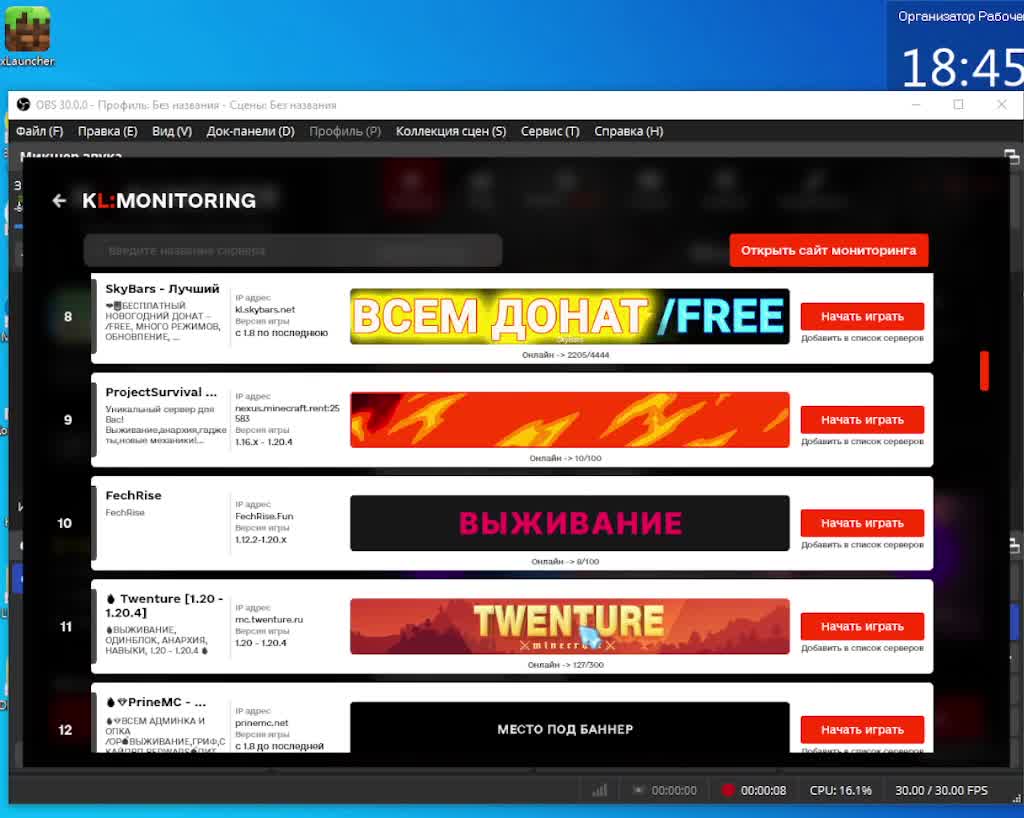The image size is (1024, 818).
Task: Click the 00:00:08 recording timer
Action: pyautogui.click(x=763, y=791)
